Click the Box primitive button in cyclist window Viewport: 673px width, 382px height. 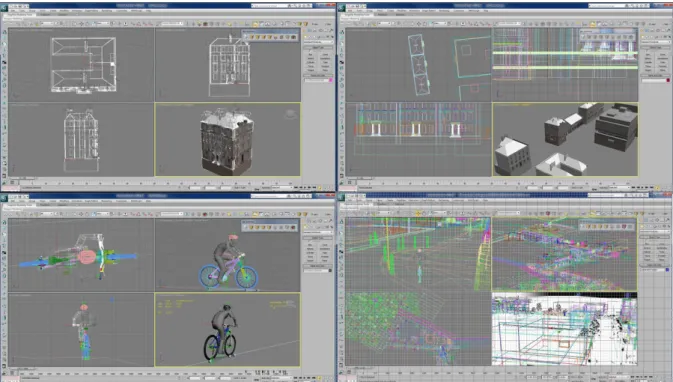(311, 245)
